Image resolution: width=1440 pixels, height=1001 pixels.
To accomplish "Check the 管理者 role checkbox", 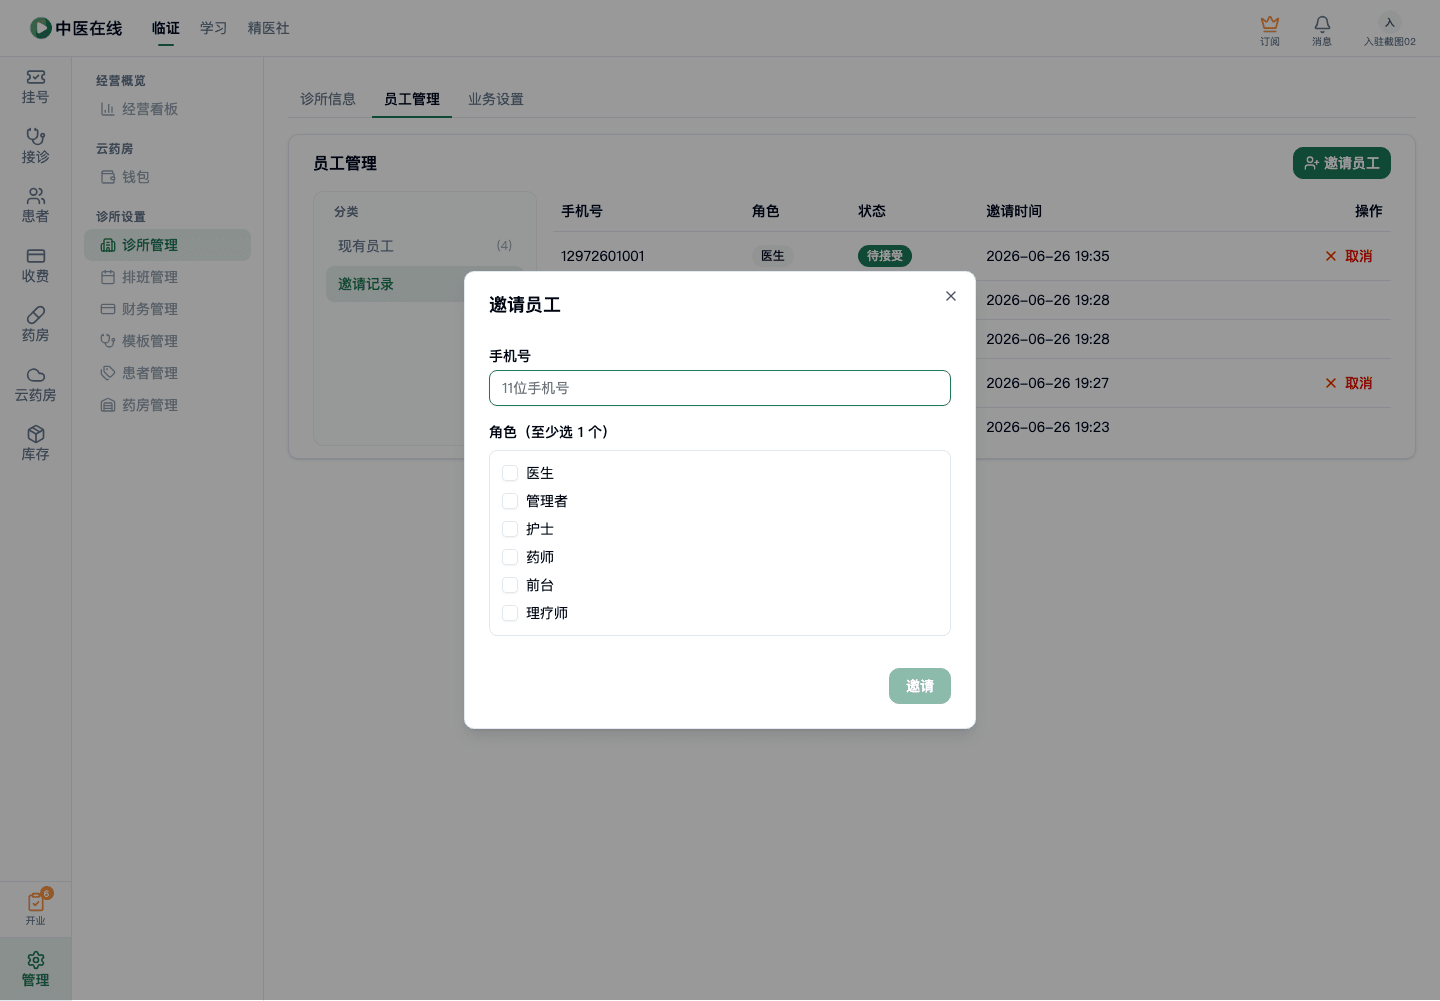I will (510, 501).
